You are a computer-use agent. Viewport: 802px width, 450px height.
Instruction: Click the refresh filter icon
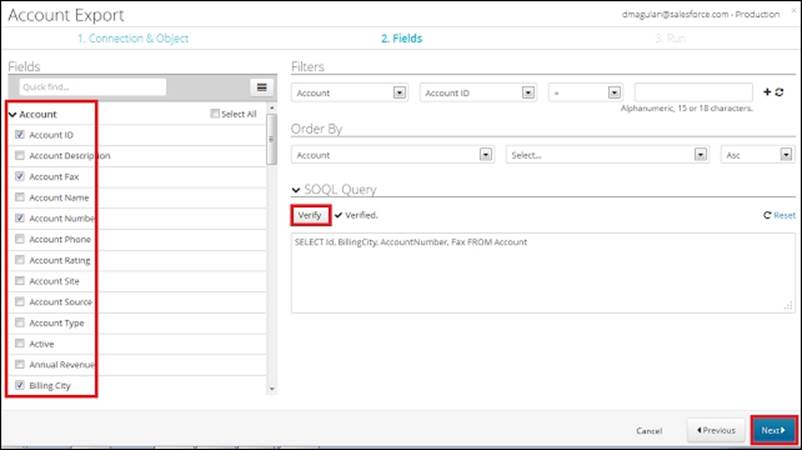(779, 92)
